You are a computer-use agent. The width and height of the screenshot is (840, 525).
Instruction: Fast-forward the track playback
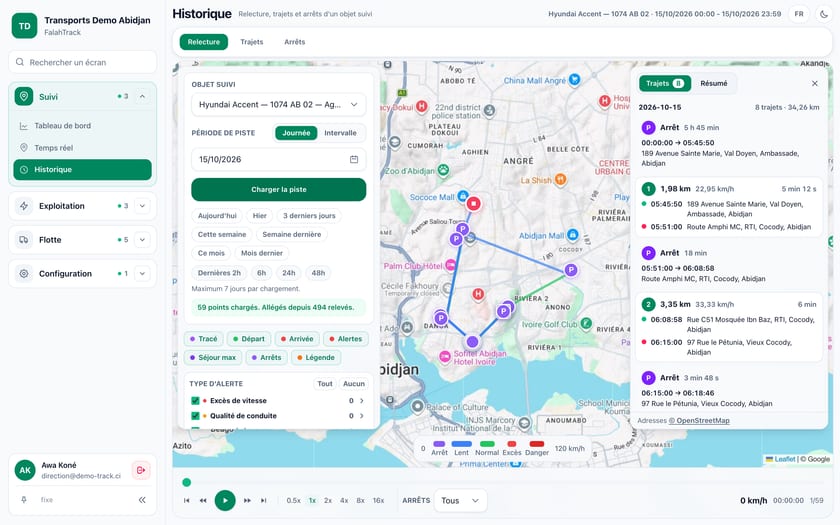pyautogui.click(x=247, y=500)
